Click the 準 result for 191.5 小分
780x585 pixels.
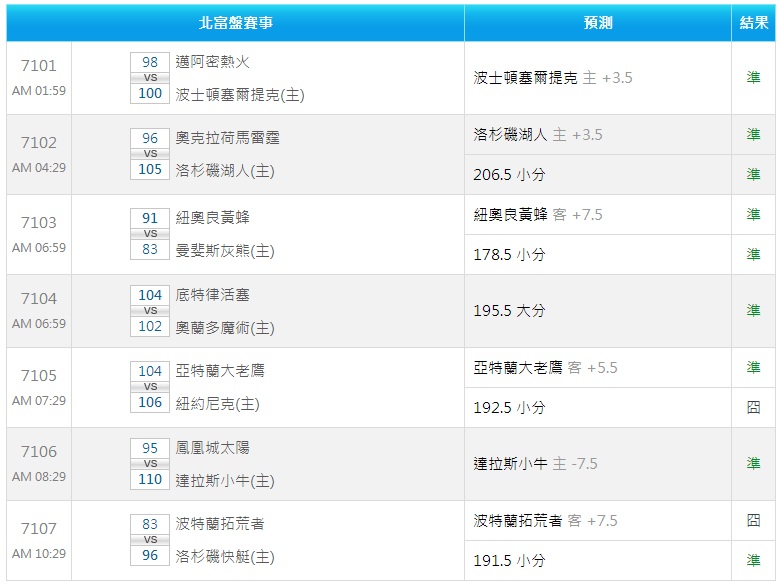(753, 560)
